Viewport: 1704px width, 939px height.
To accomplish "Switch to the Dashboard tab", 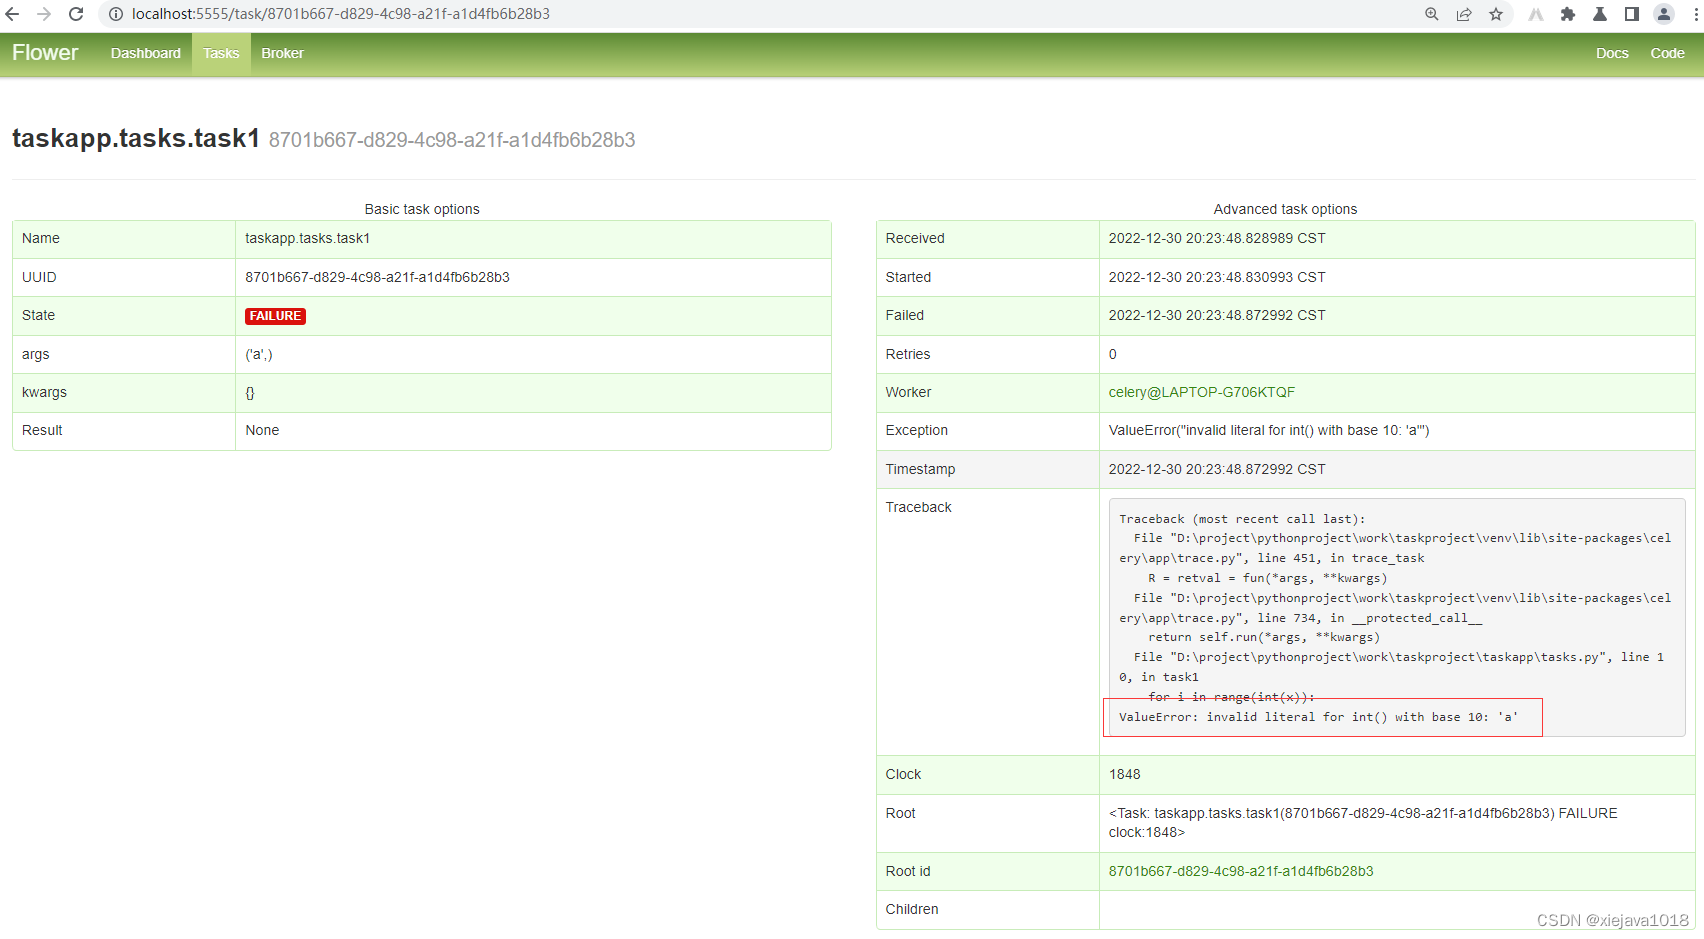I will [145, 53].
